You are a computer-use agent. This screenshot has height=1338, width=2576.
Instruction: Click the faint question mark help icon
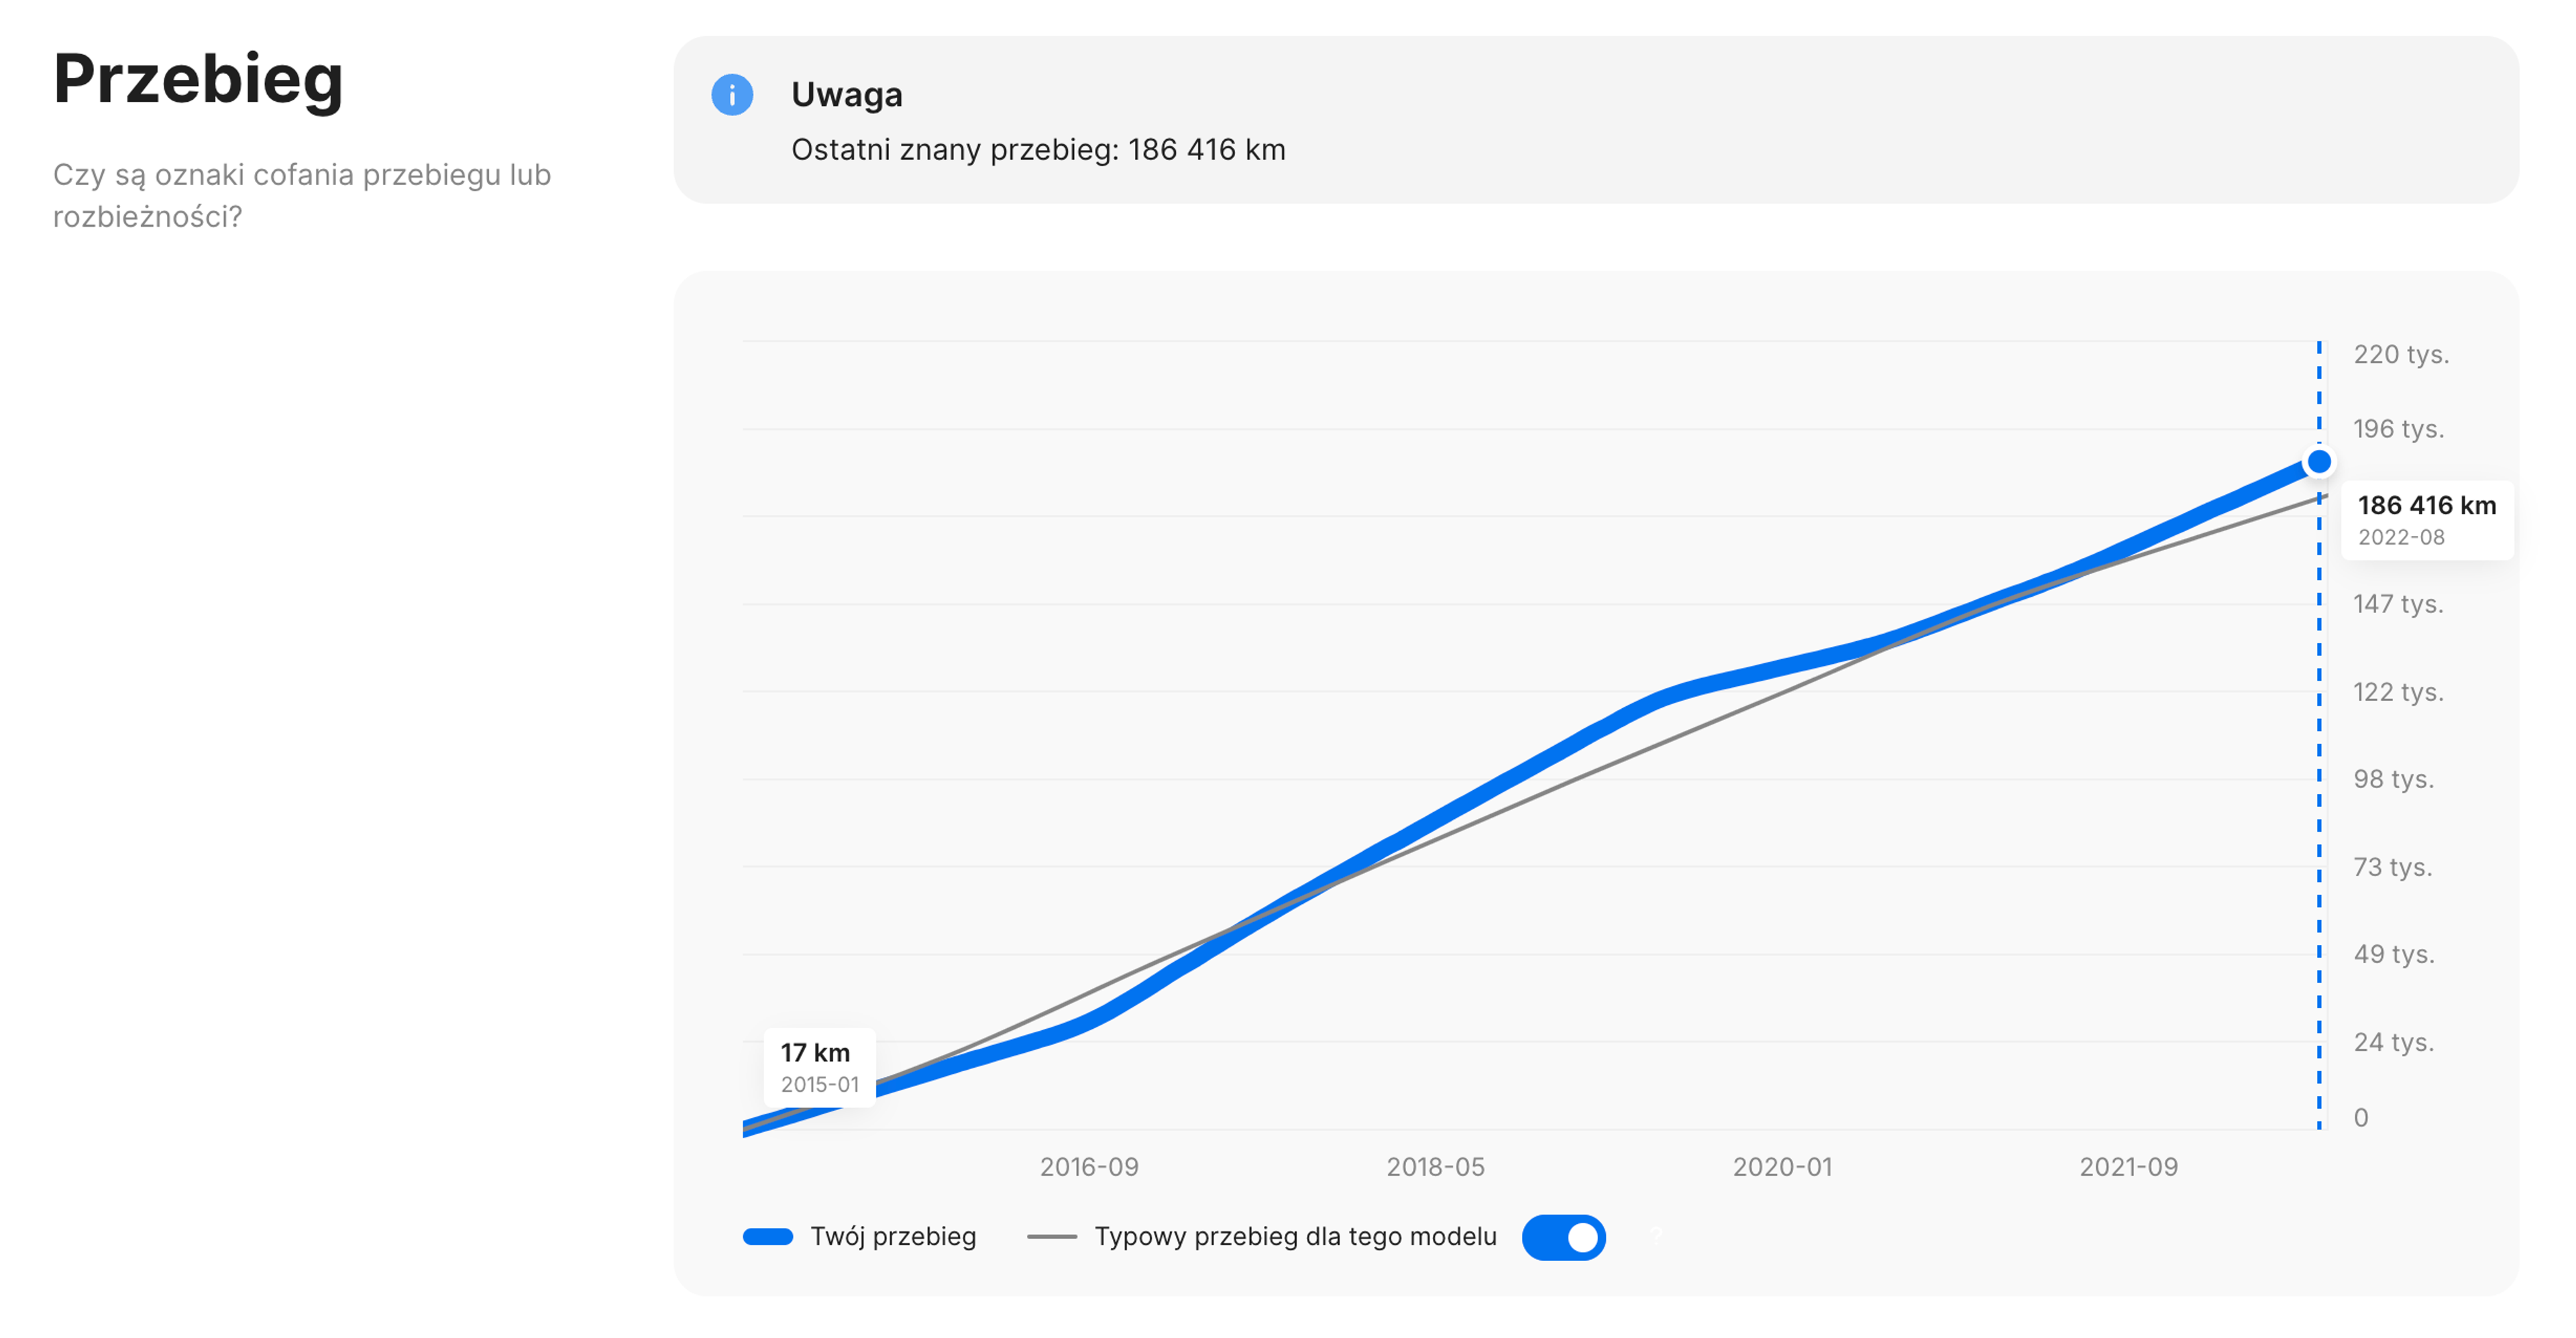[1657, 1235]
